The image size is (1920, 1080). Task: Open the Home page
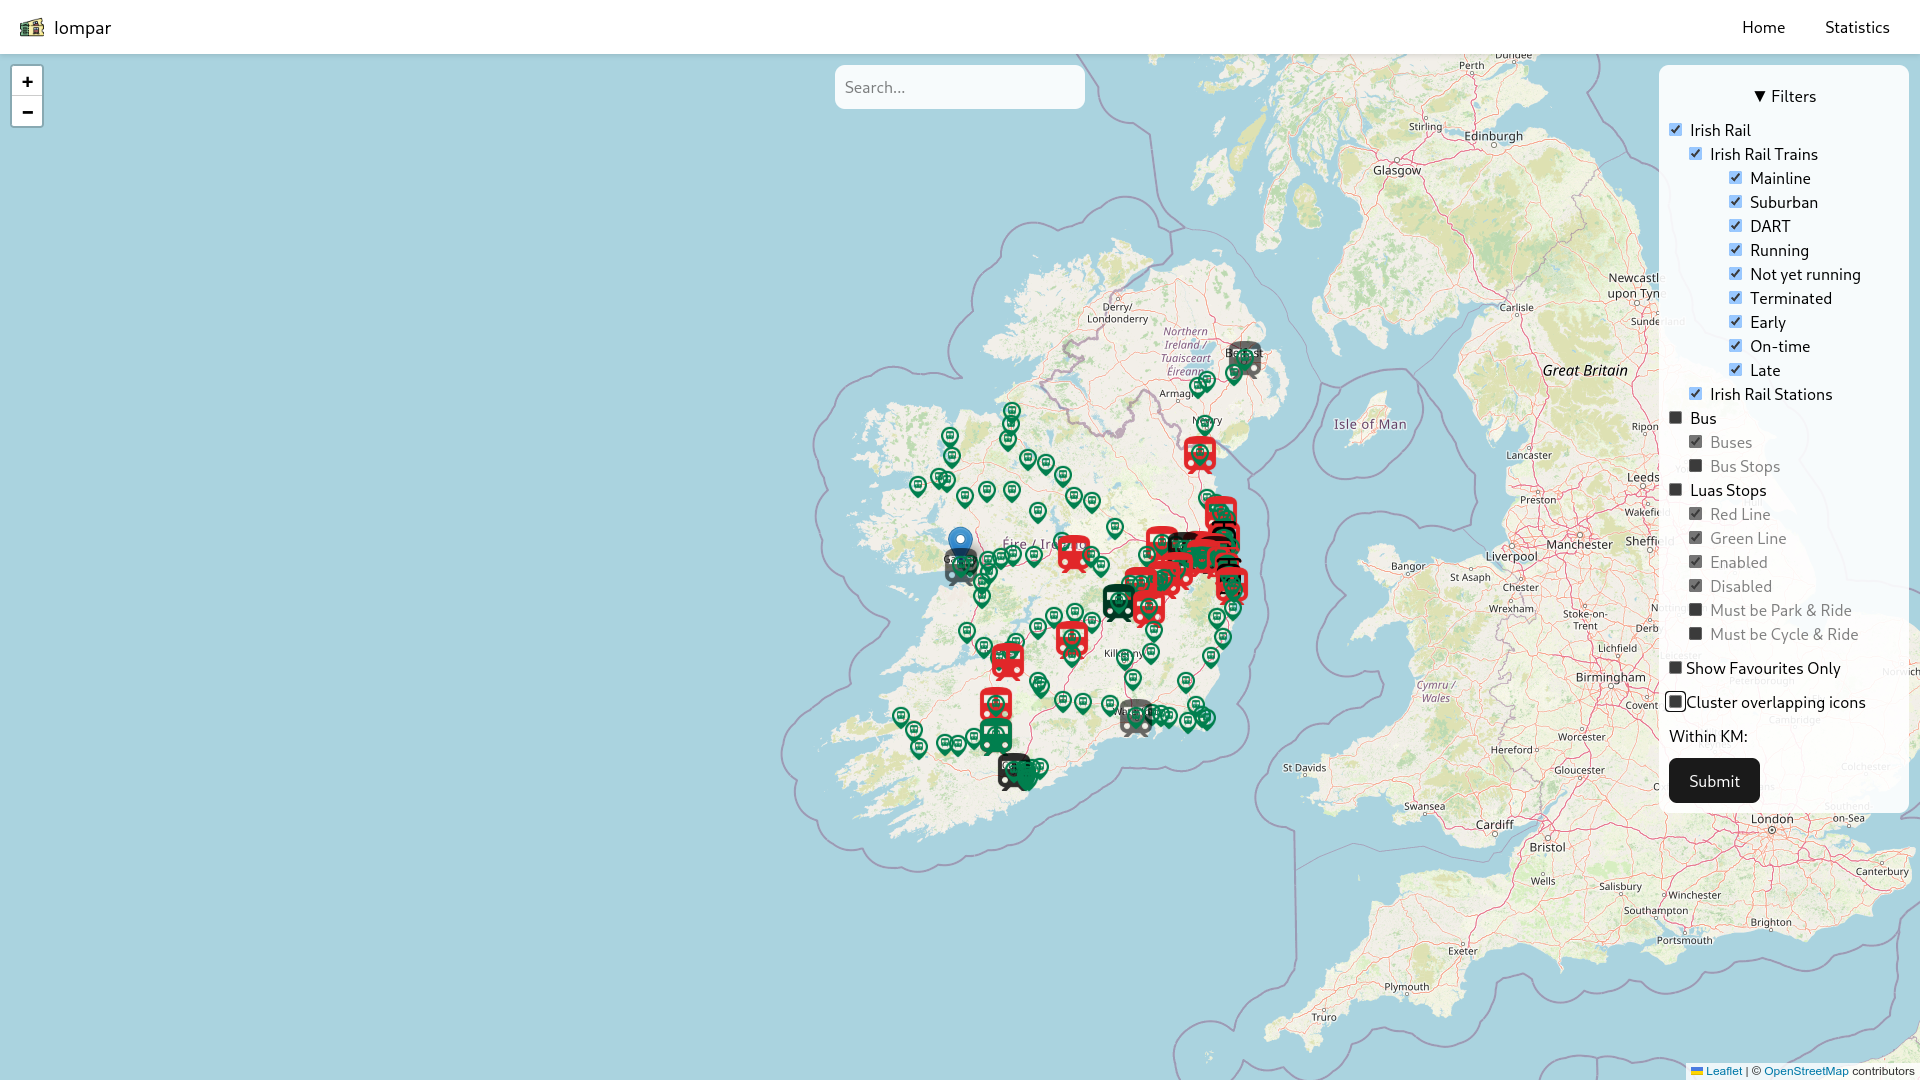pyautogui.click(x=1763, y=27)
